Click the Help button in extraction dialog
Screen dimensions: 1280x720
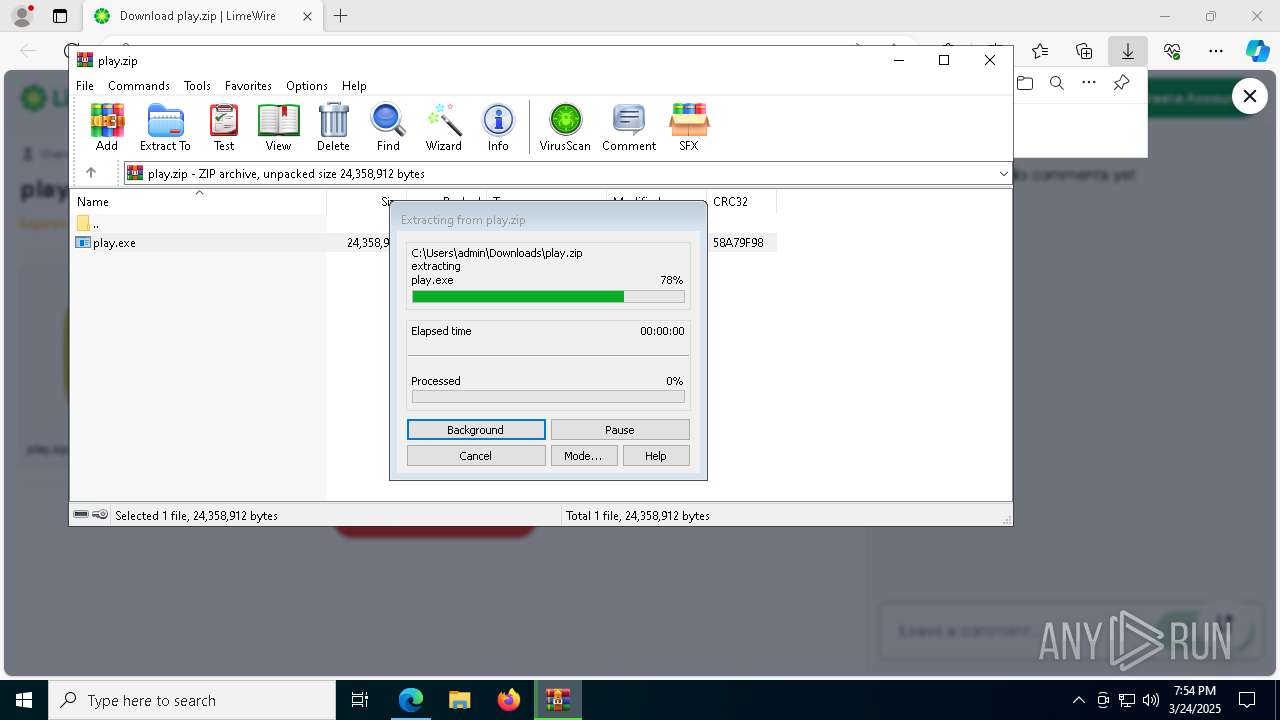(x=656, y=456)
